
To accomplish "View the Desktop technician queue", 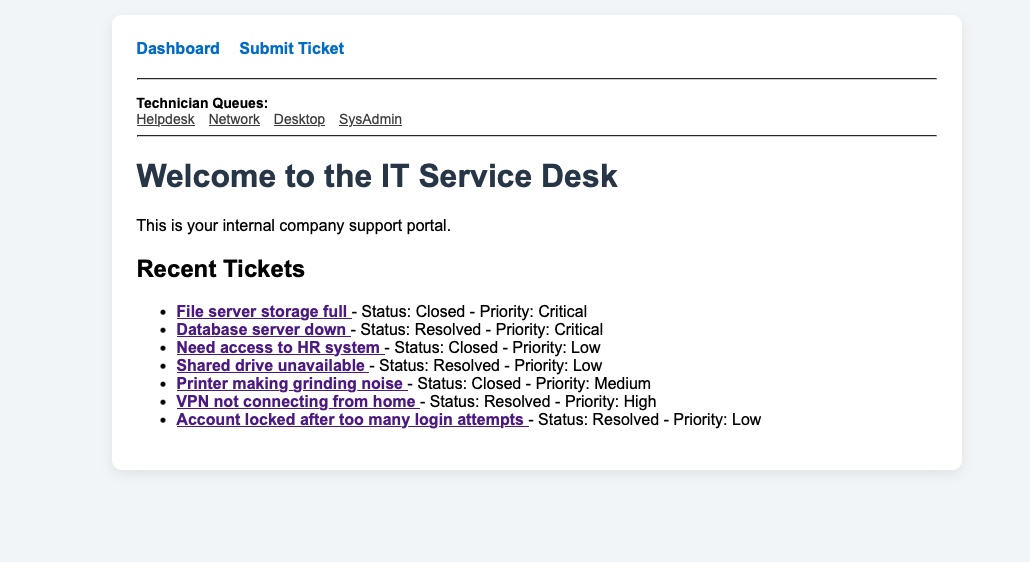I will 299,120.
